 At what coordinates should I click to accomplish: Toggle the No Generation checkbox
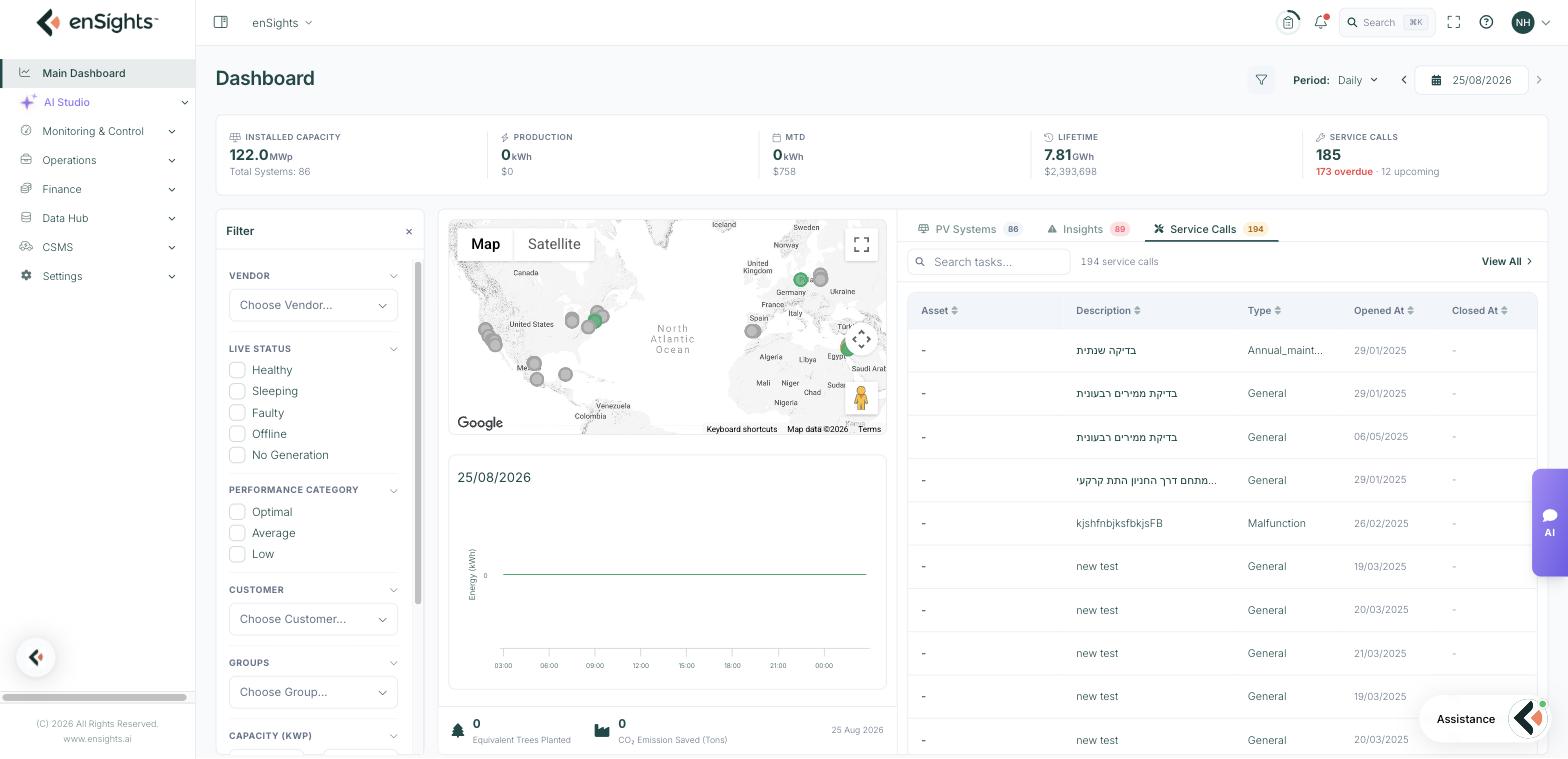coord(237,455)
